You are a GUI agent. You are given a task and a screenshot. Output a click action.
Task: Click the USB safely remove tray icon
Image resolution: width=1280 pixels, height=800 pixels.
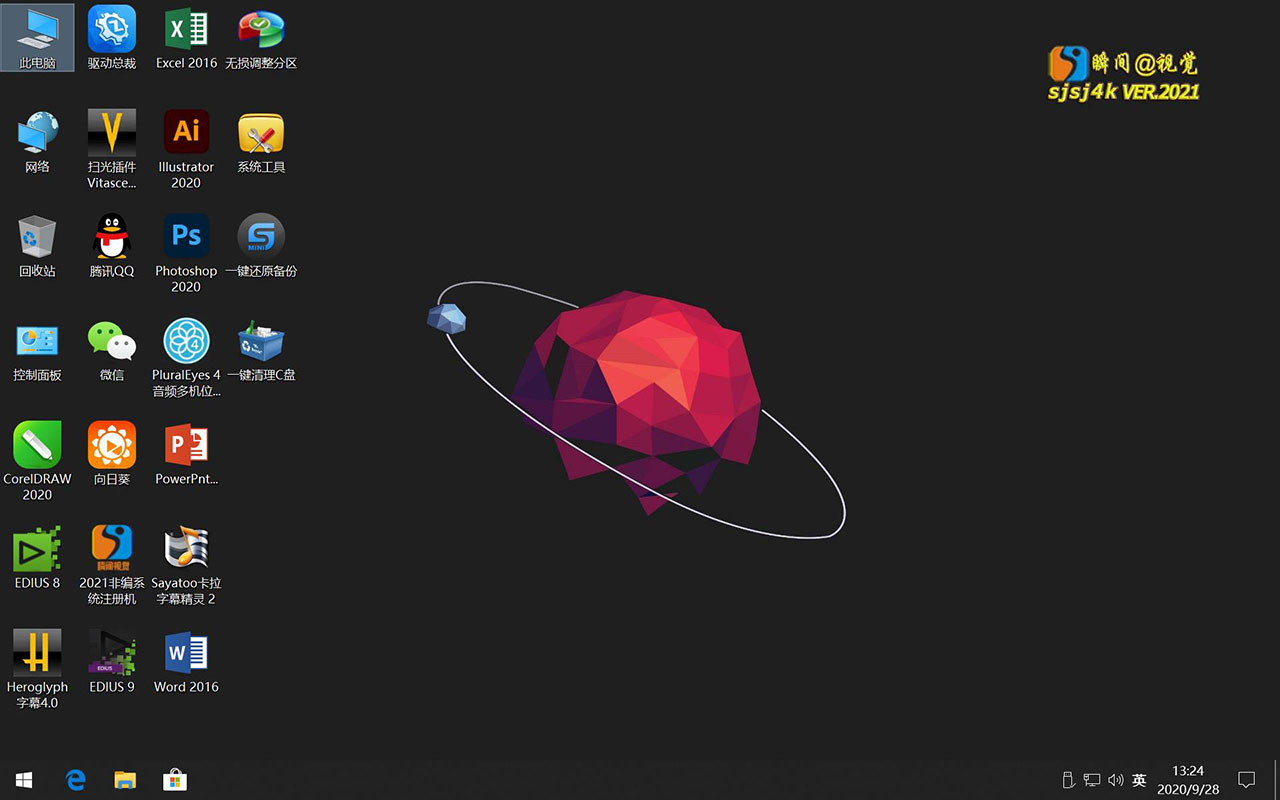[1067, 780]
